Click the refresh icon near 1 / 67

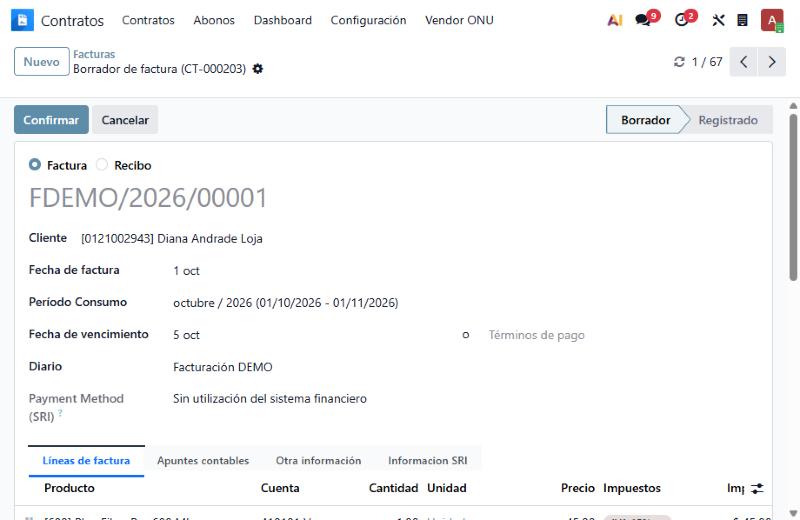coord(679,62)
